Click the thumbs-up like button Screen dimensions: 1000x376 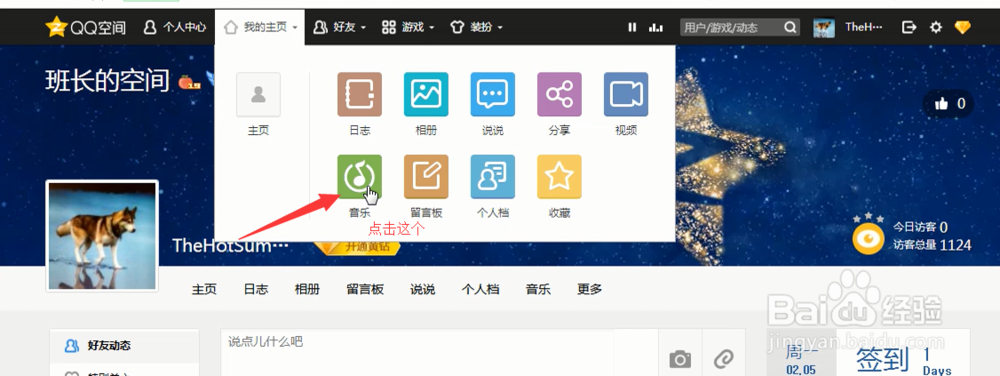click(949, 104)
